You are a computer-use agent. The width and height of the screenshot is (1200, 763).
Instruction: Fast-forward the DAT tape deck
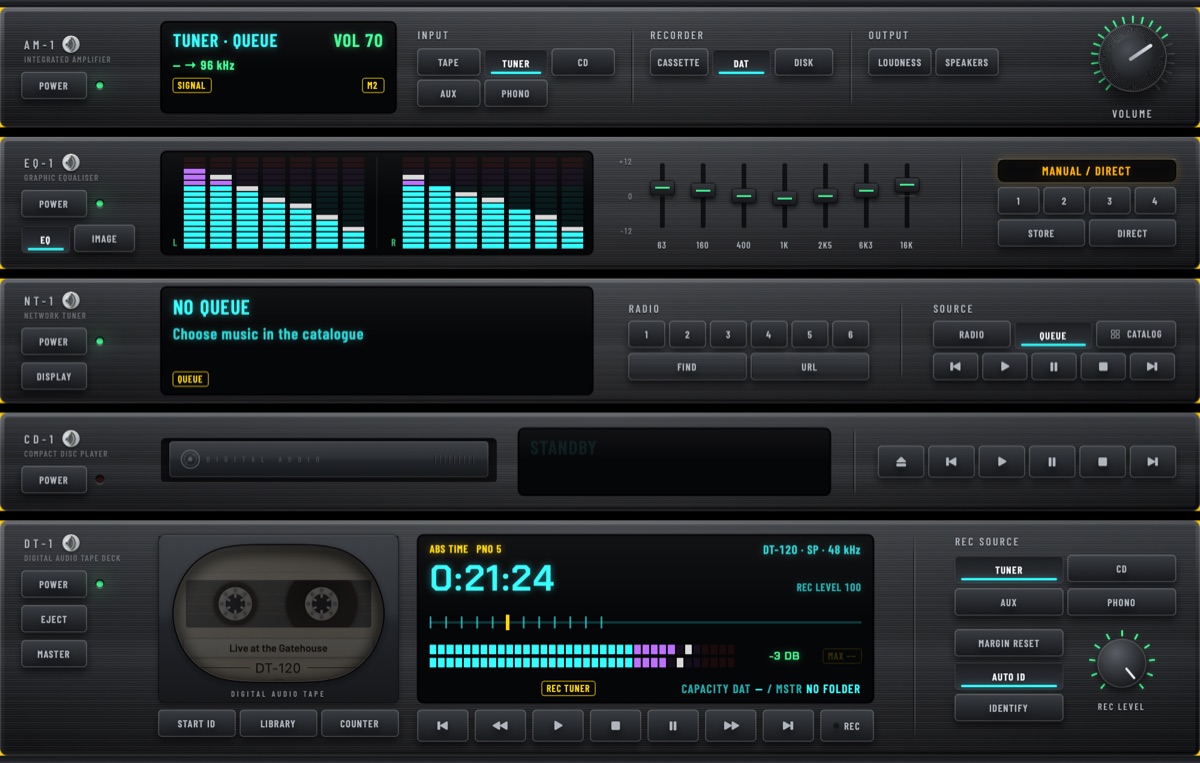[731, 726]
